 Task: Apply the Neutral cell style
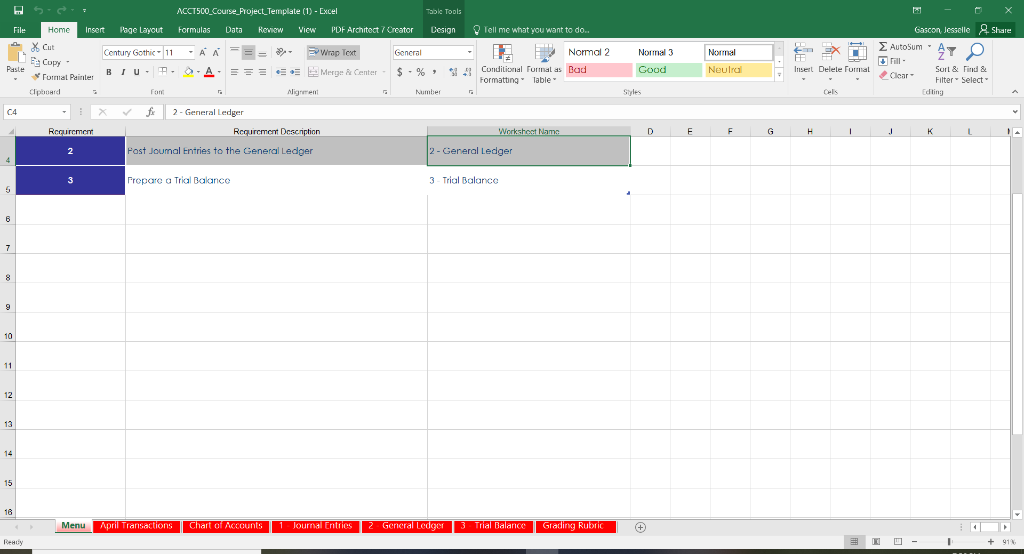click(739, 70)
